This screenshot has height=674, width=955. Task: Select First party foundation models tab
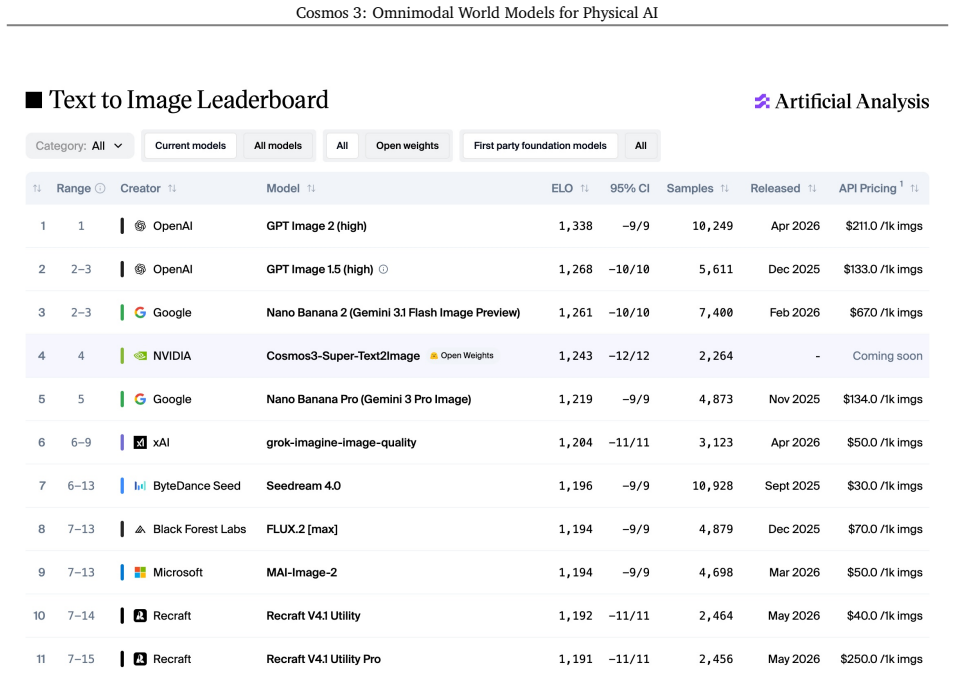pos(540,146)
